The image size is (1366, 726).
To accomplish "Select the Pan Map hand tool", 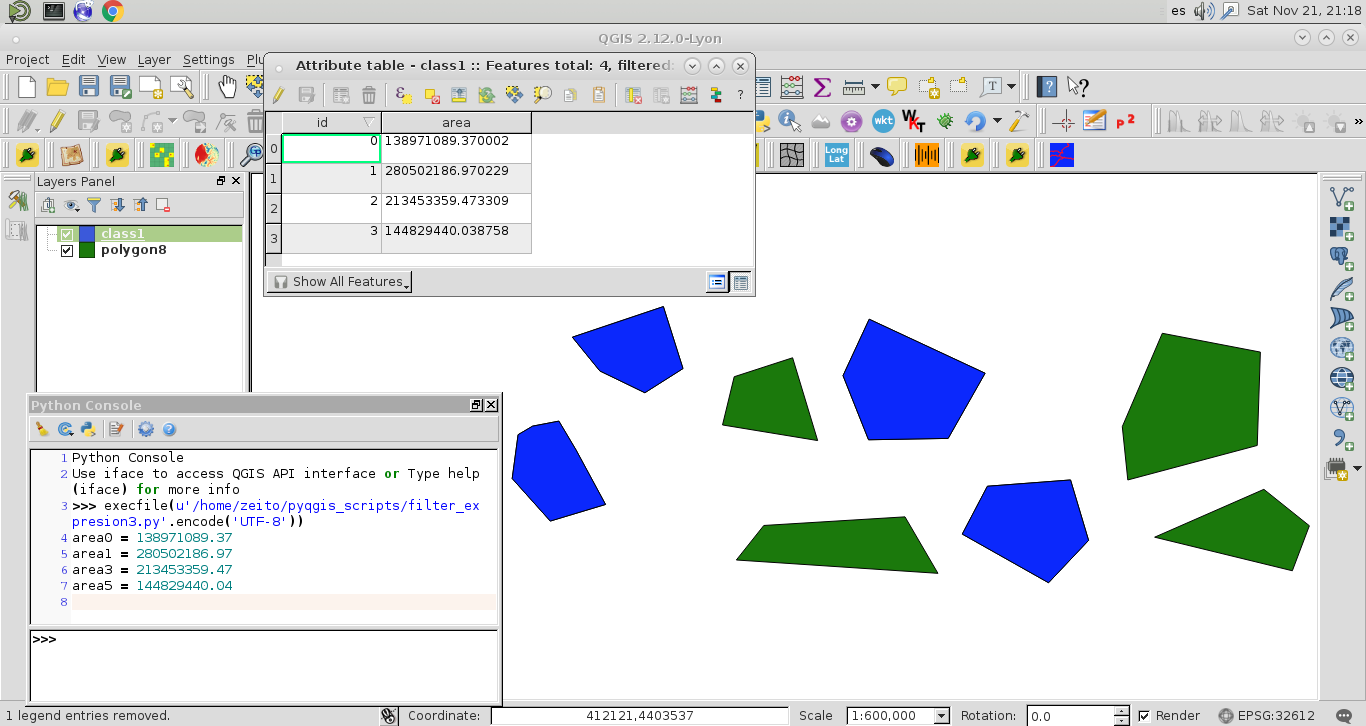I will point(227,87).
